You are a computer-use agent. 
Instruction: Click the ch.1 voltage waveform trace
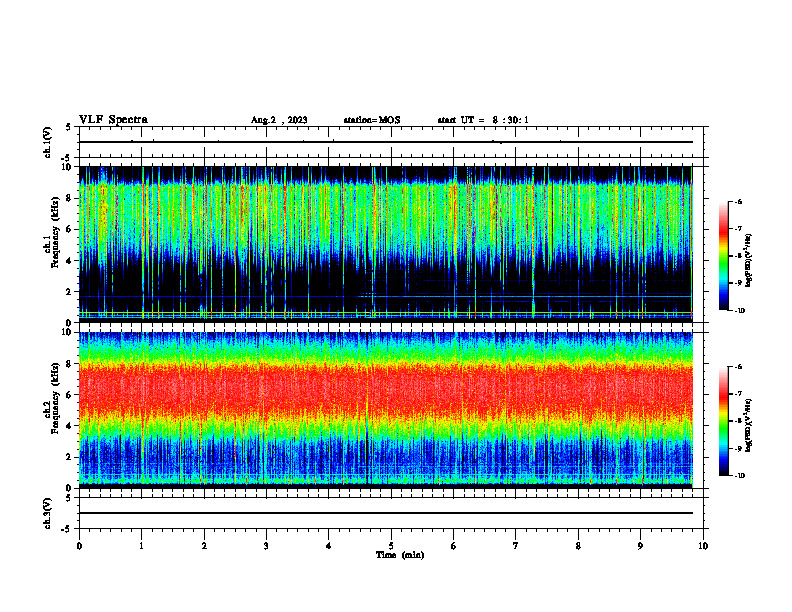click(x=386, y=142)
